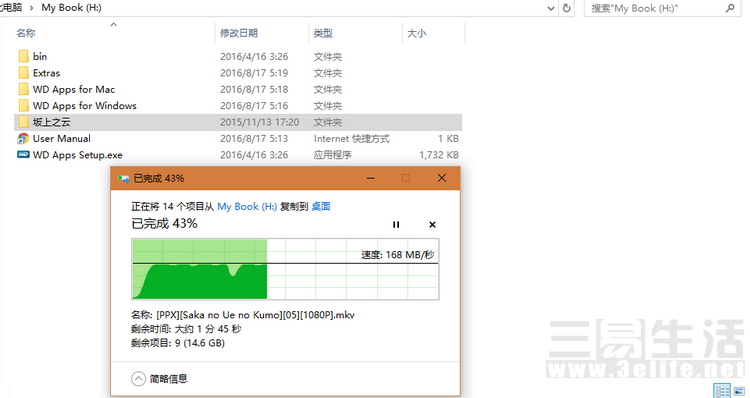Click the breadcrumb chevron before My Book
The height and width of the screenshot is (398, 750).
click(x=32, y=8)
